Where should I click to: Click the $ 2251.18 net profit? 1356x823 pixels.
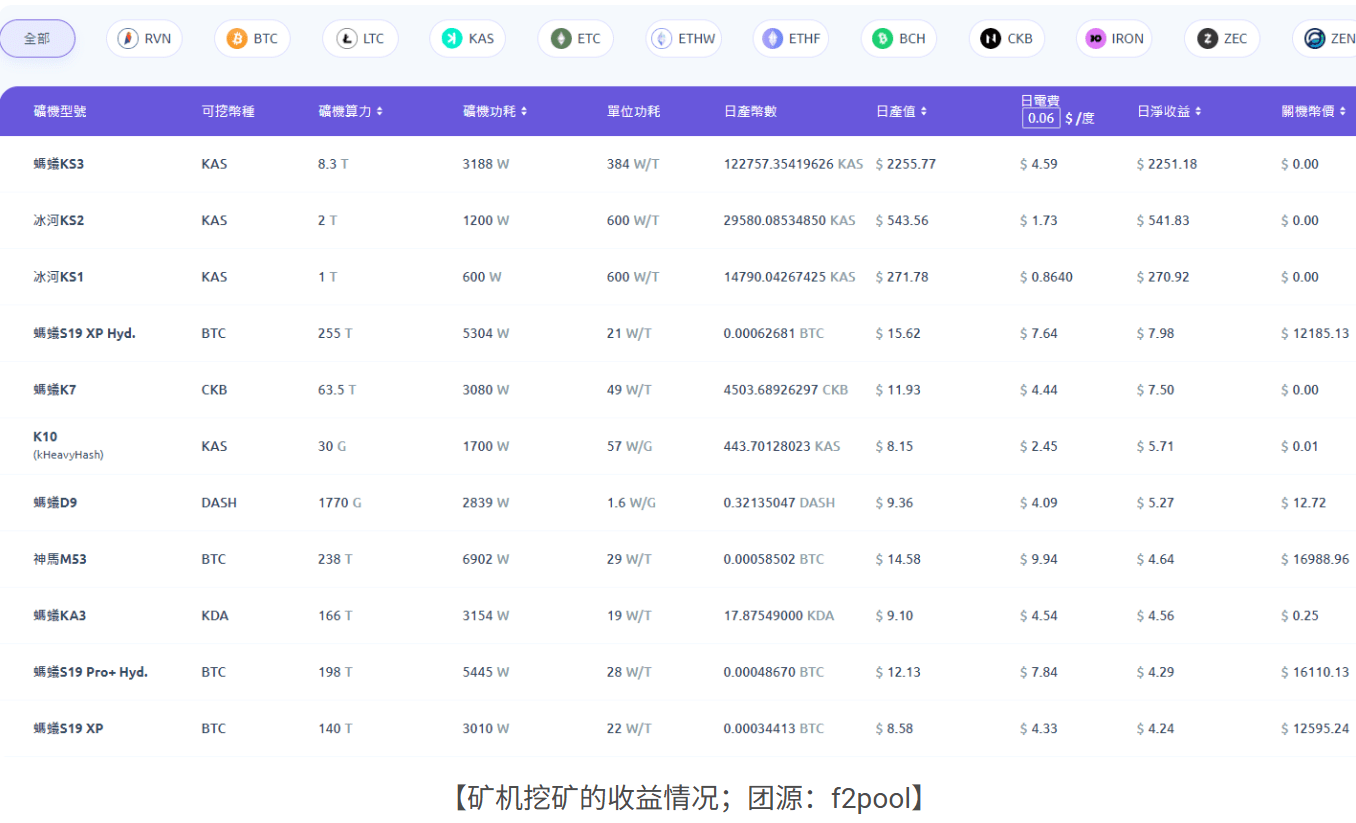pos(1167,164)
